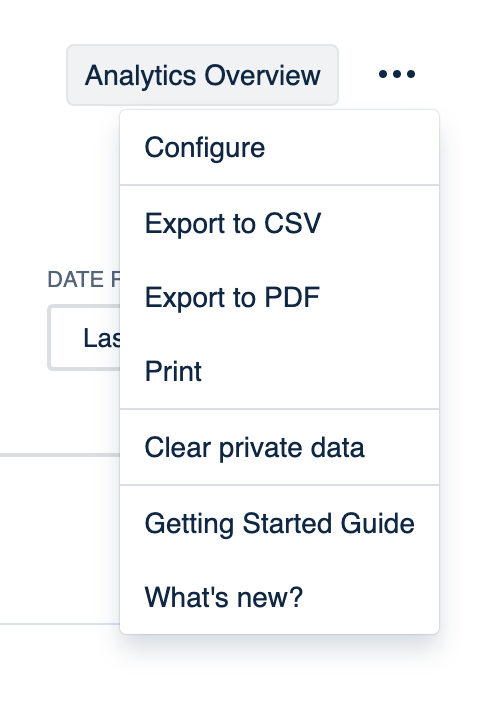This screenshot has height=704, width=494.
Task: Select Configure from the dropdown menu
Action: point(279,147)
